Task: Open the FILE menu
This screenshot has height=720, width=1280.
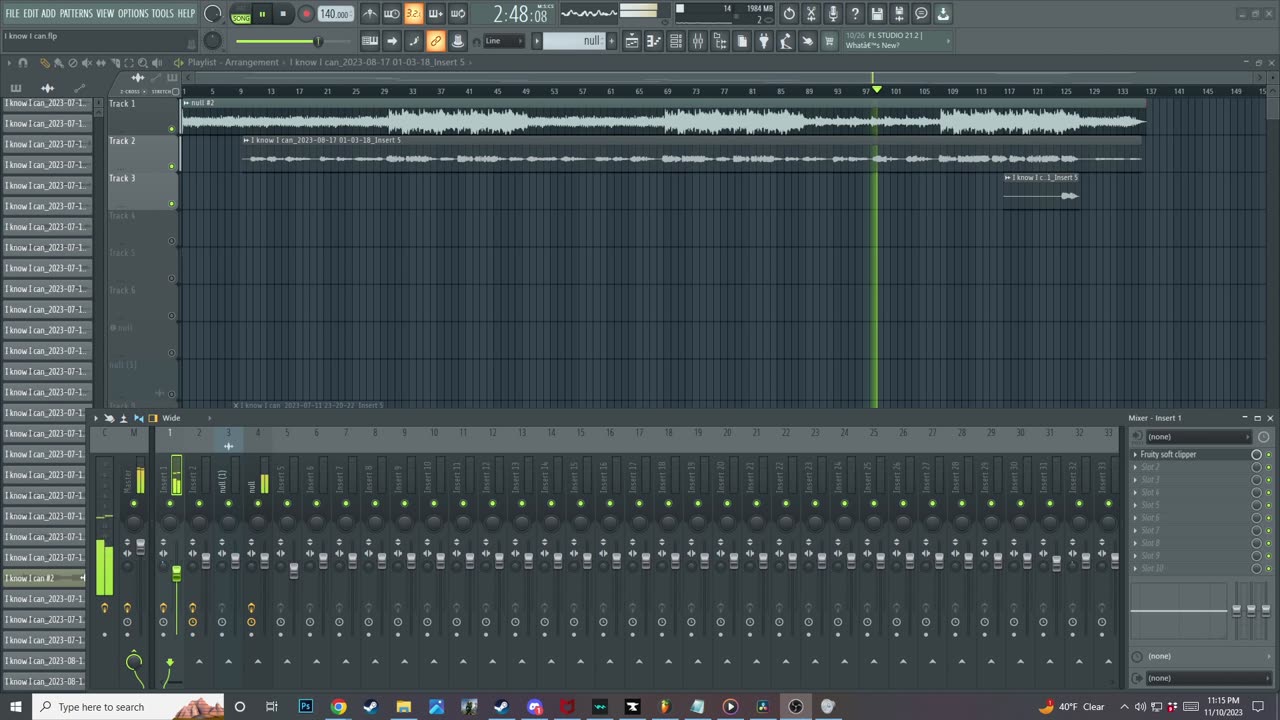Action: [12, 13]
